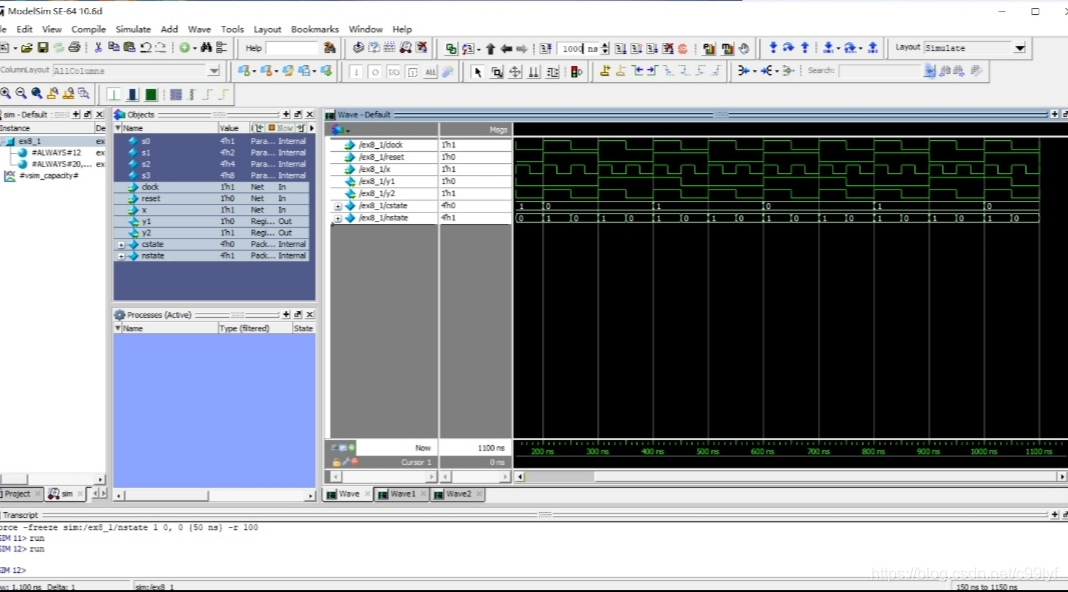
Task: Expand the cstate signal in Wave pane
Action: (x=338, y=206)
